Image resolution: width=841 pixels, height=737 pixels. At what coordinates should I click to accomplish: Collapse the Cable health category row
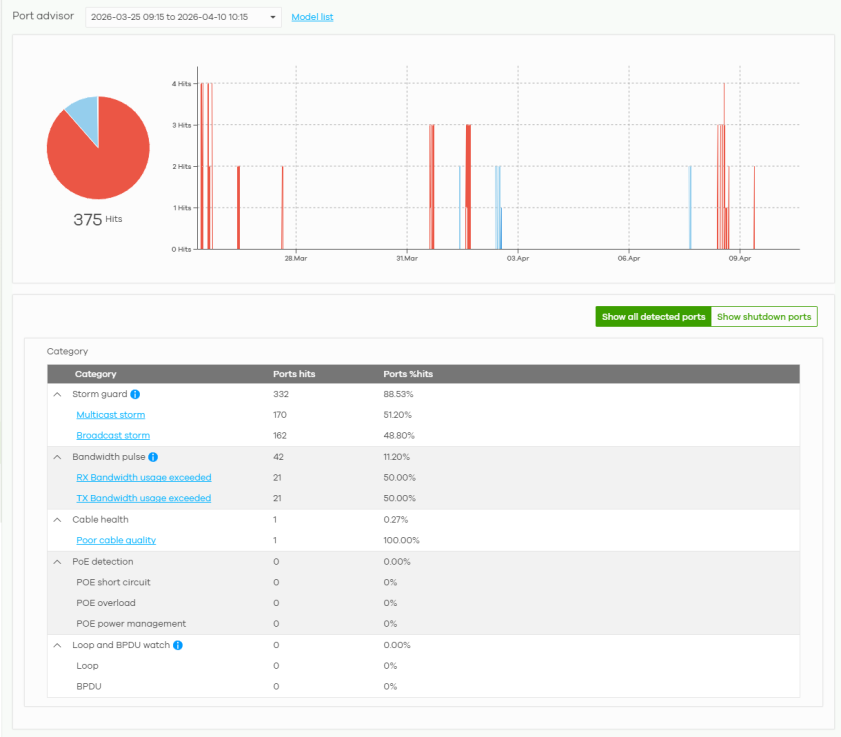tap(57, 520)
